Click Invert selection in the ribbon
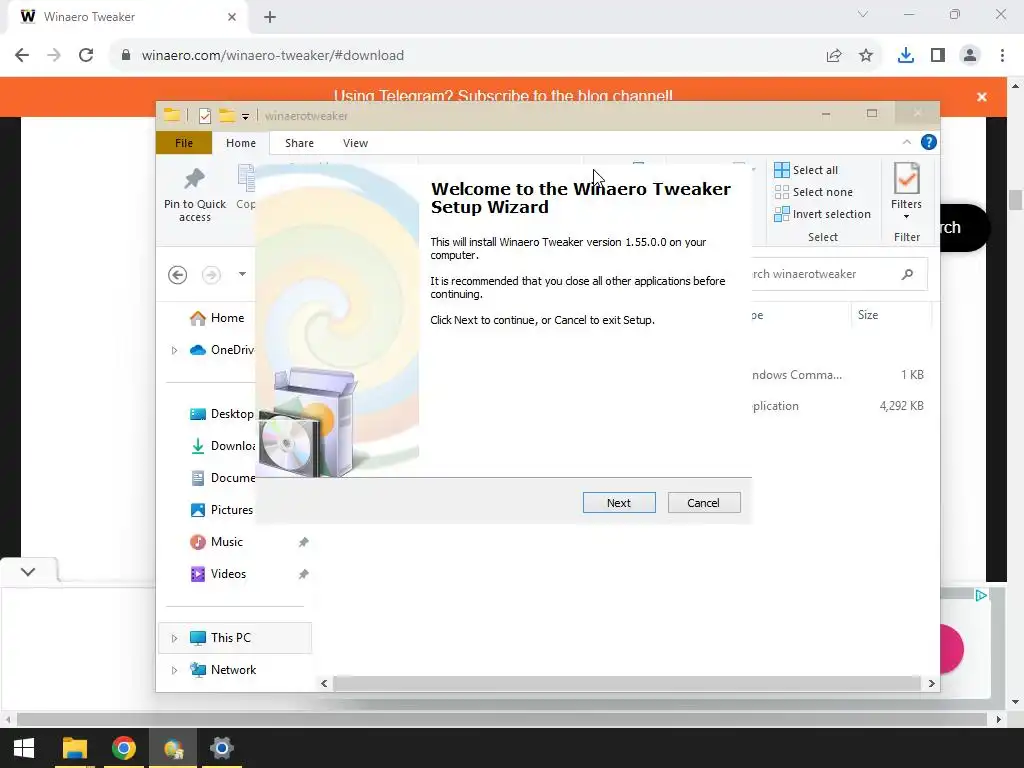This screenshot has height=768, width=1024. 822,214
